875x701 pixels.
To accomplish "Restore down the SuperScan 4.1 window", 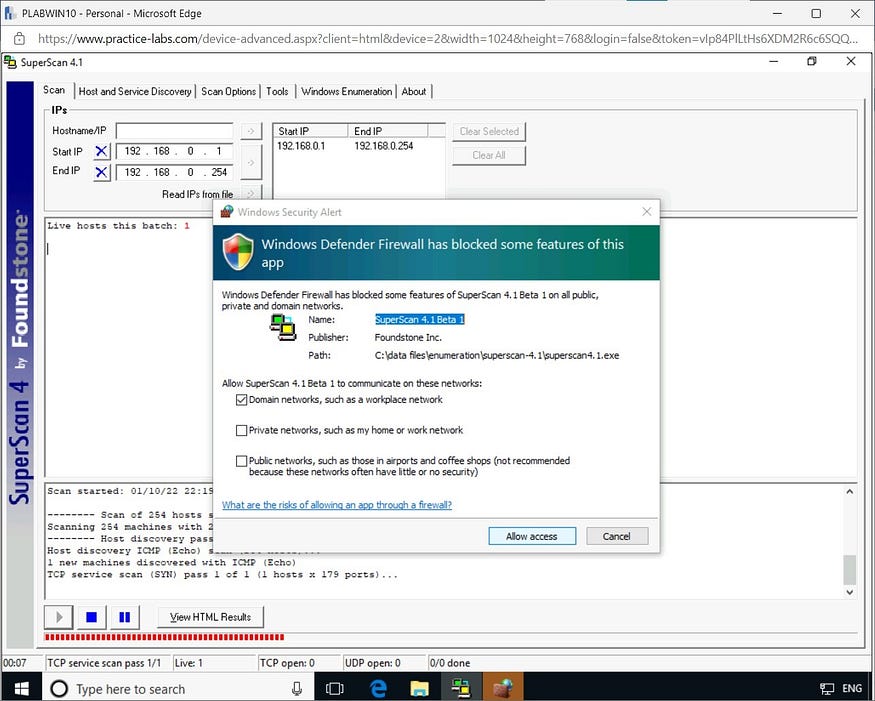I will tap(812, 61).
